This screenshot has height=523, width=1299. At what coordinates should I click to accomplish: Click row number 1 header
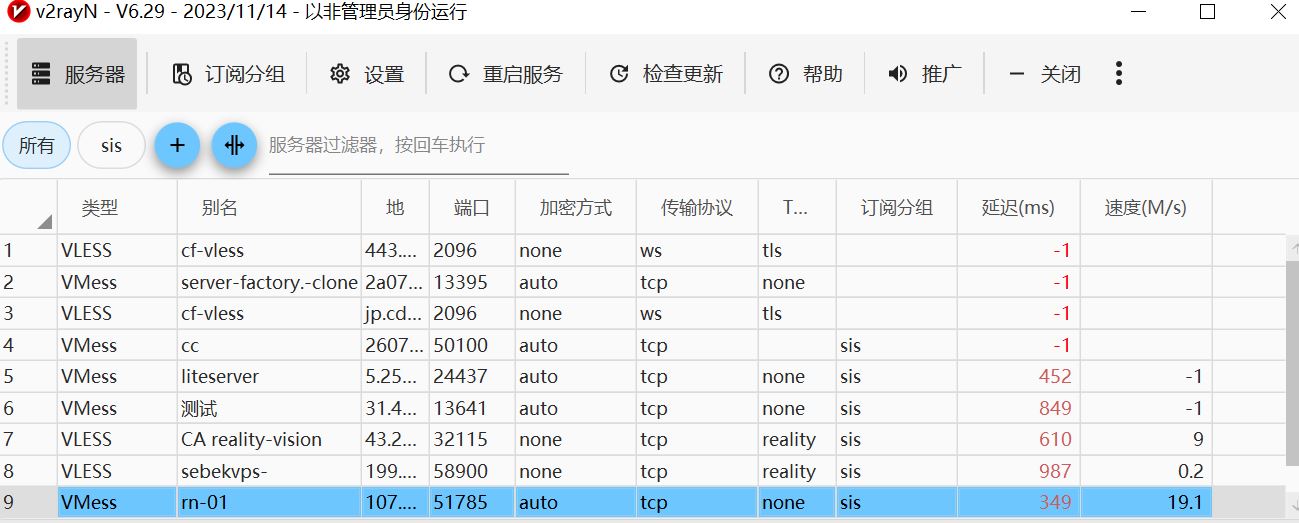(x=29, y=251)
